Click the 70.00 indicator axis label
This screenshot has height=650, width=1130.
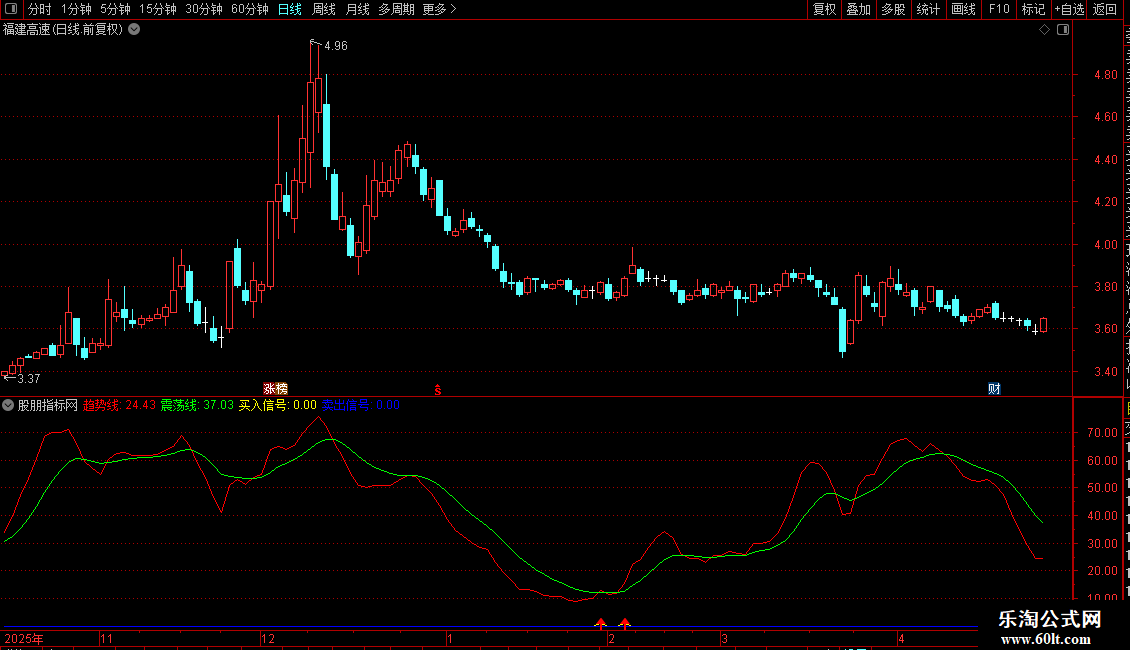coord(1103,432)
